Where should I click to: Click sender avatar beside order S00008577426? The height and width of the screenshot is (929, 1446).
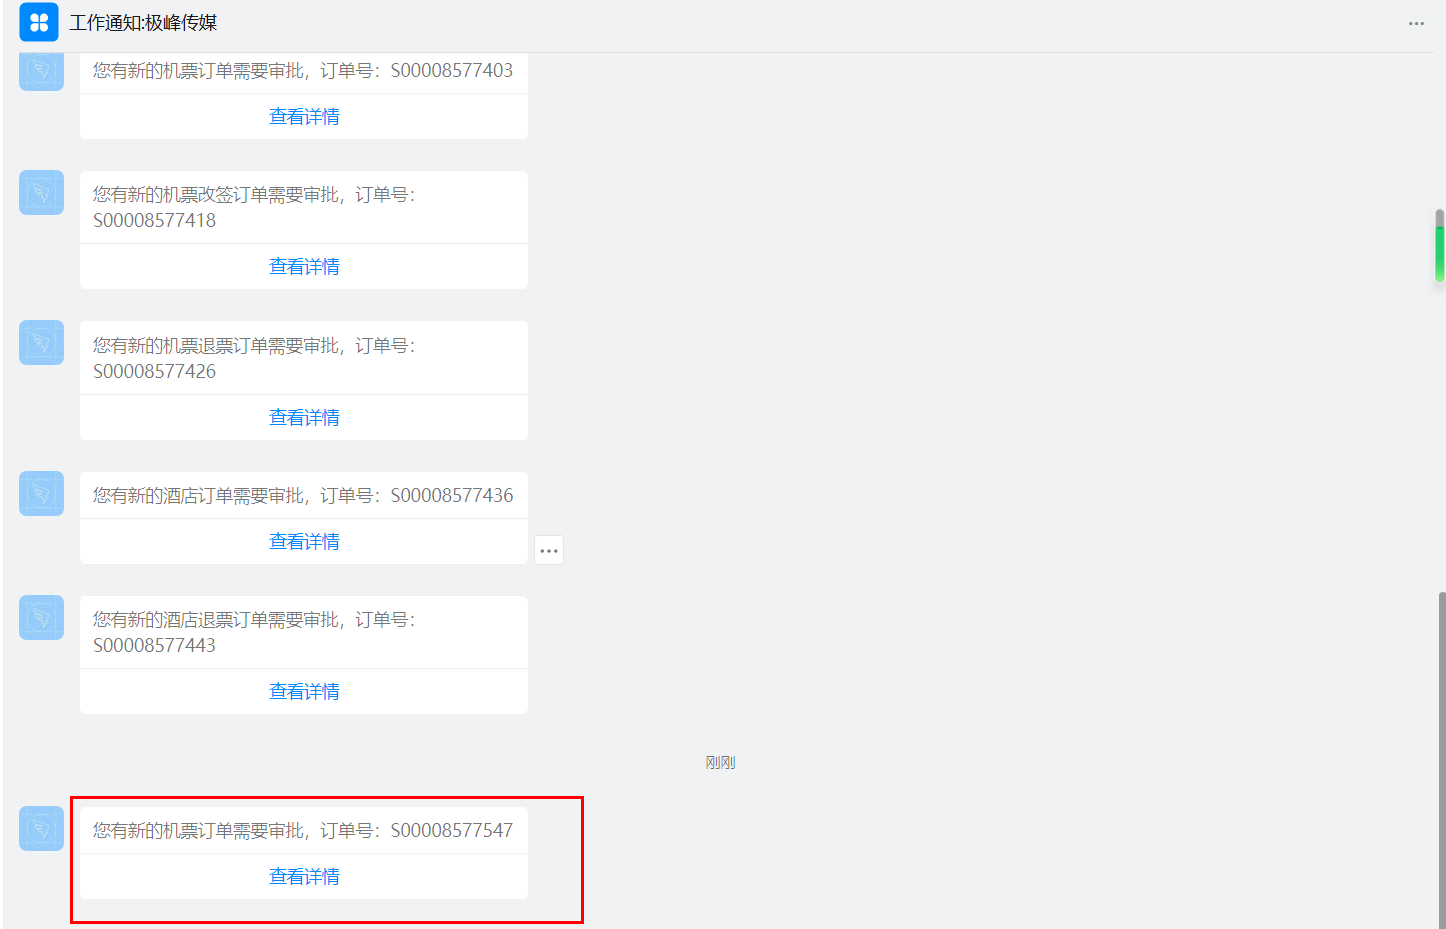(x=41, y=342)
